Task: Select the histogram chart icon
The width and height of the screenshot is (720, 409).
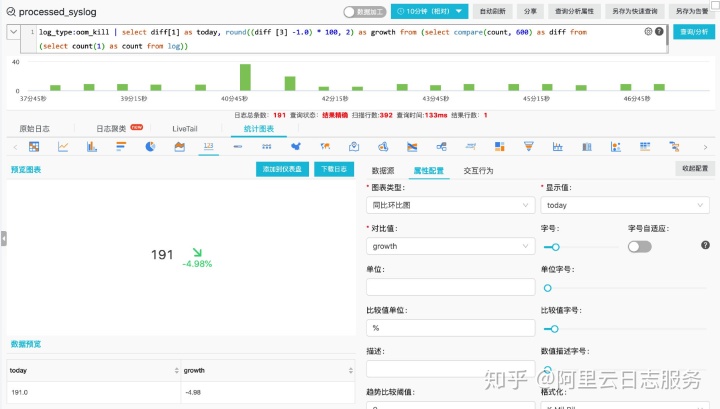Action: pyautogui.click(x=557, y=146)
